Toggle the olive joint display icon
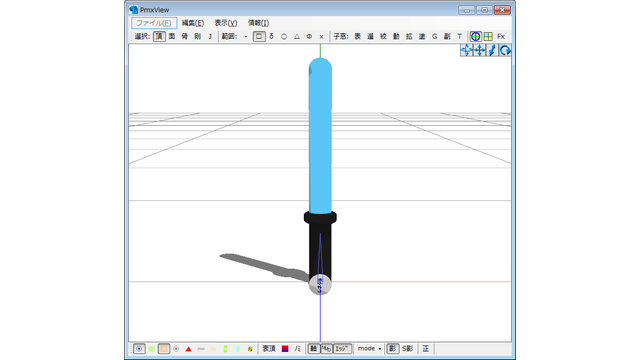 pyautogui.click(x=250, y=349)
